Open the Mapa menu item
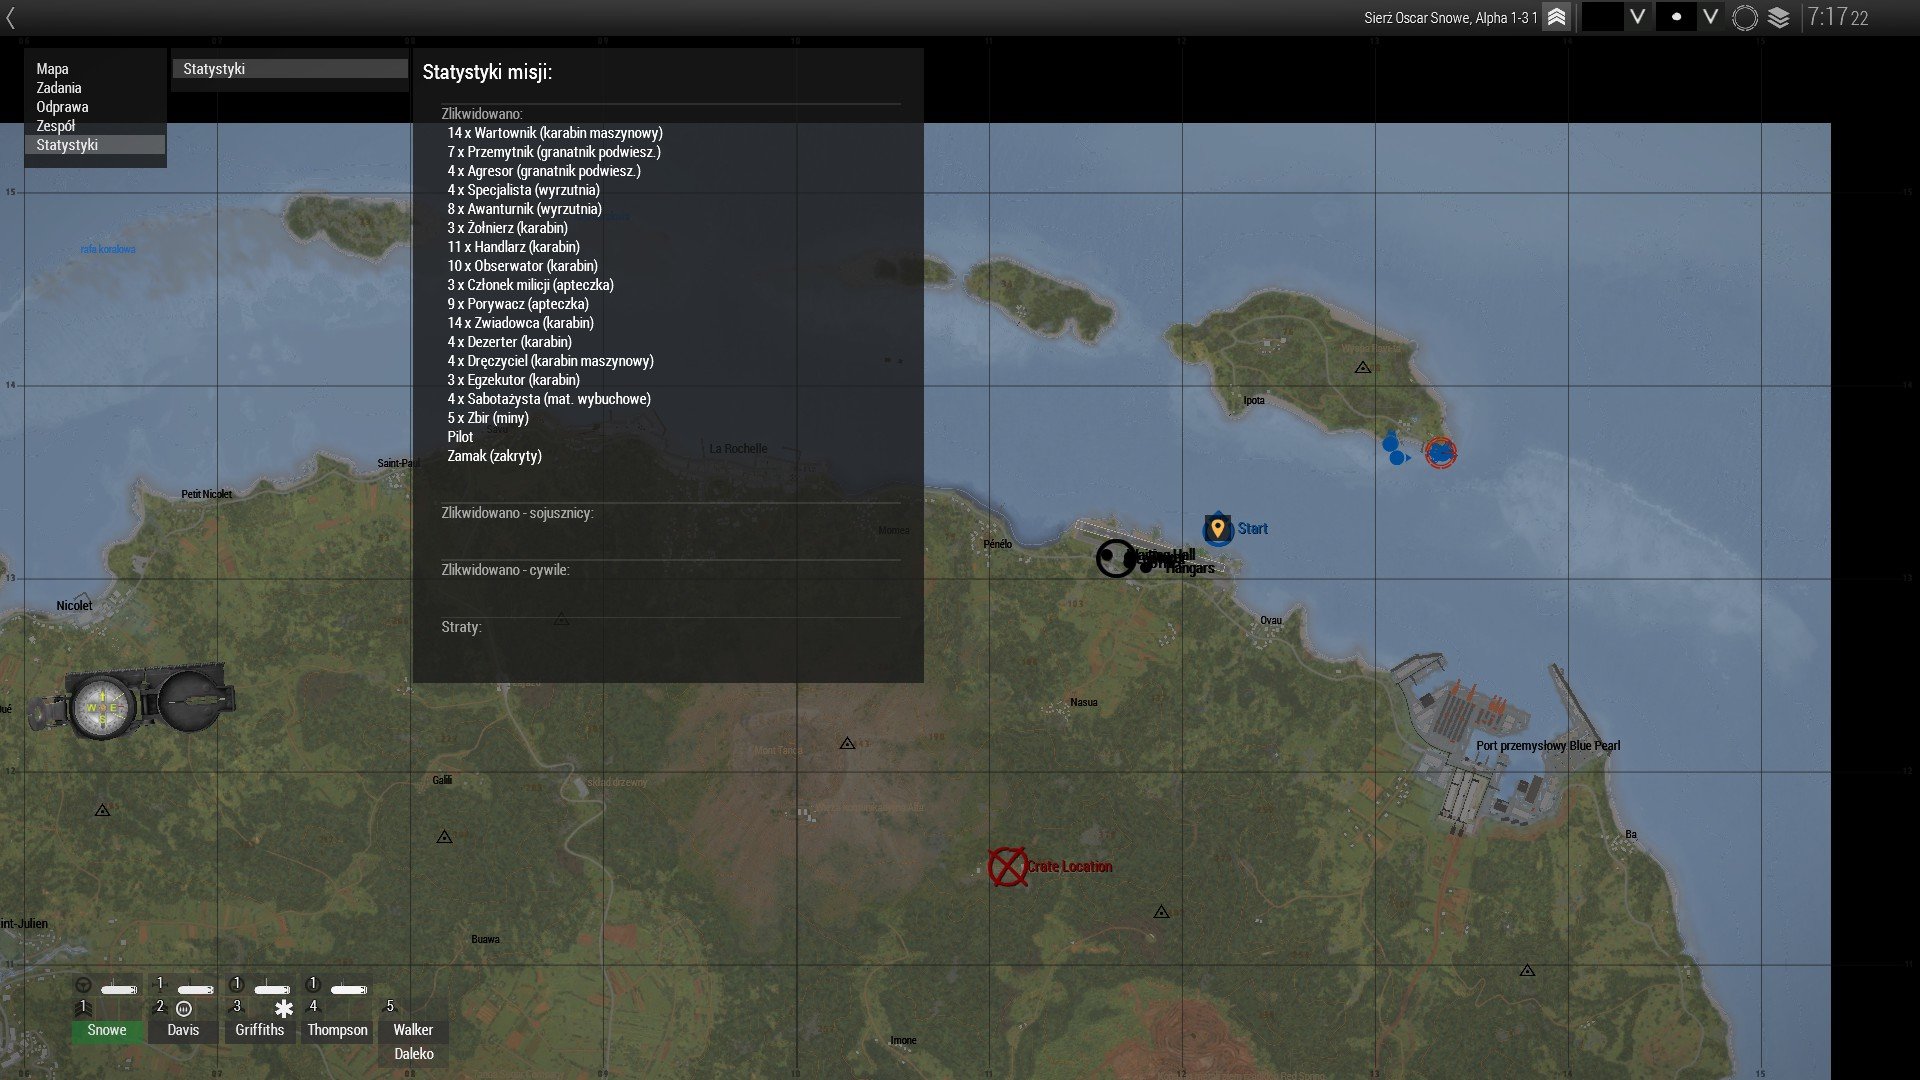This screenshot has width=1920, height=1080. tap(52, 69)
